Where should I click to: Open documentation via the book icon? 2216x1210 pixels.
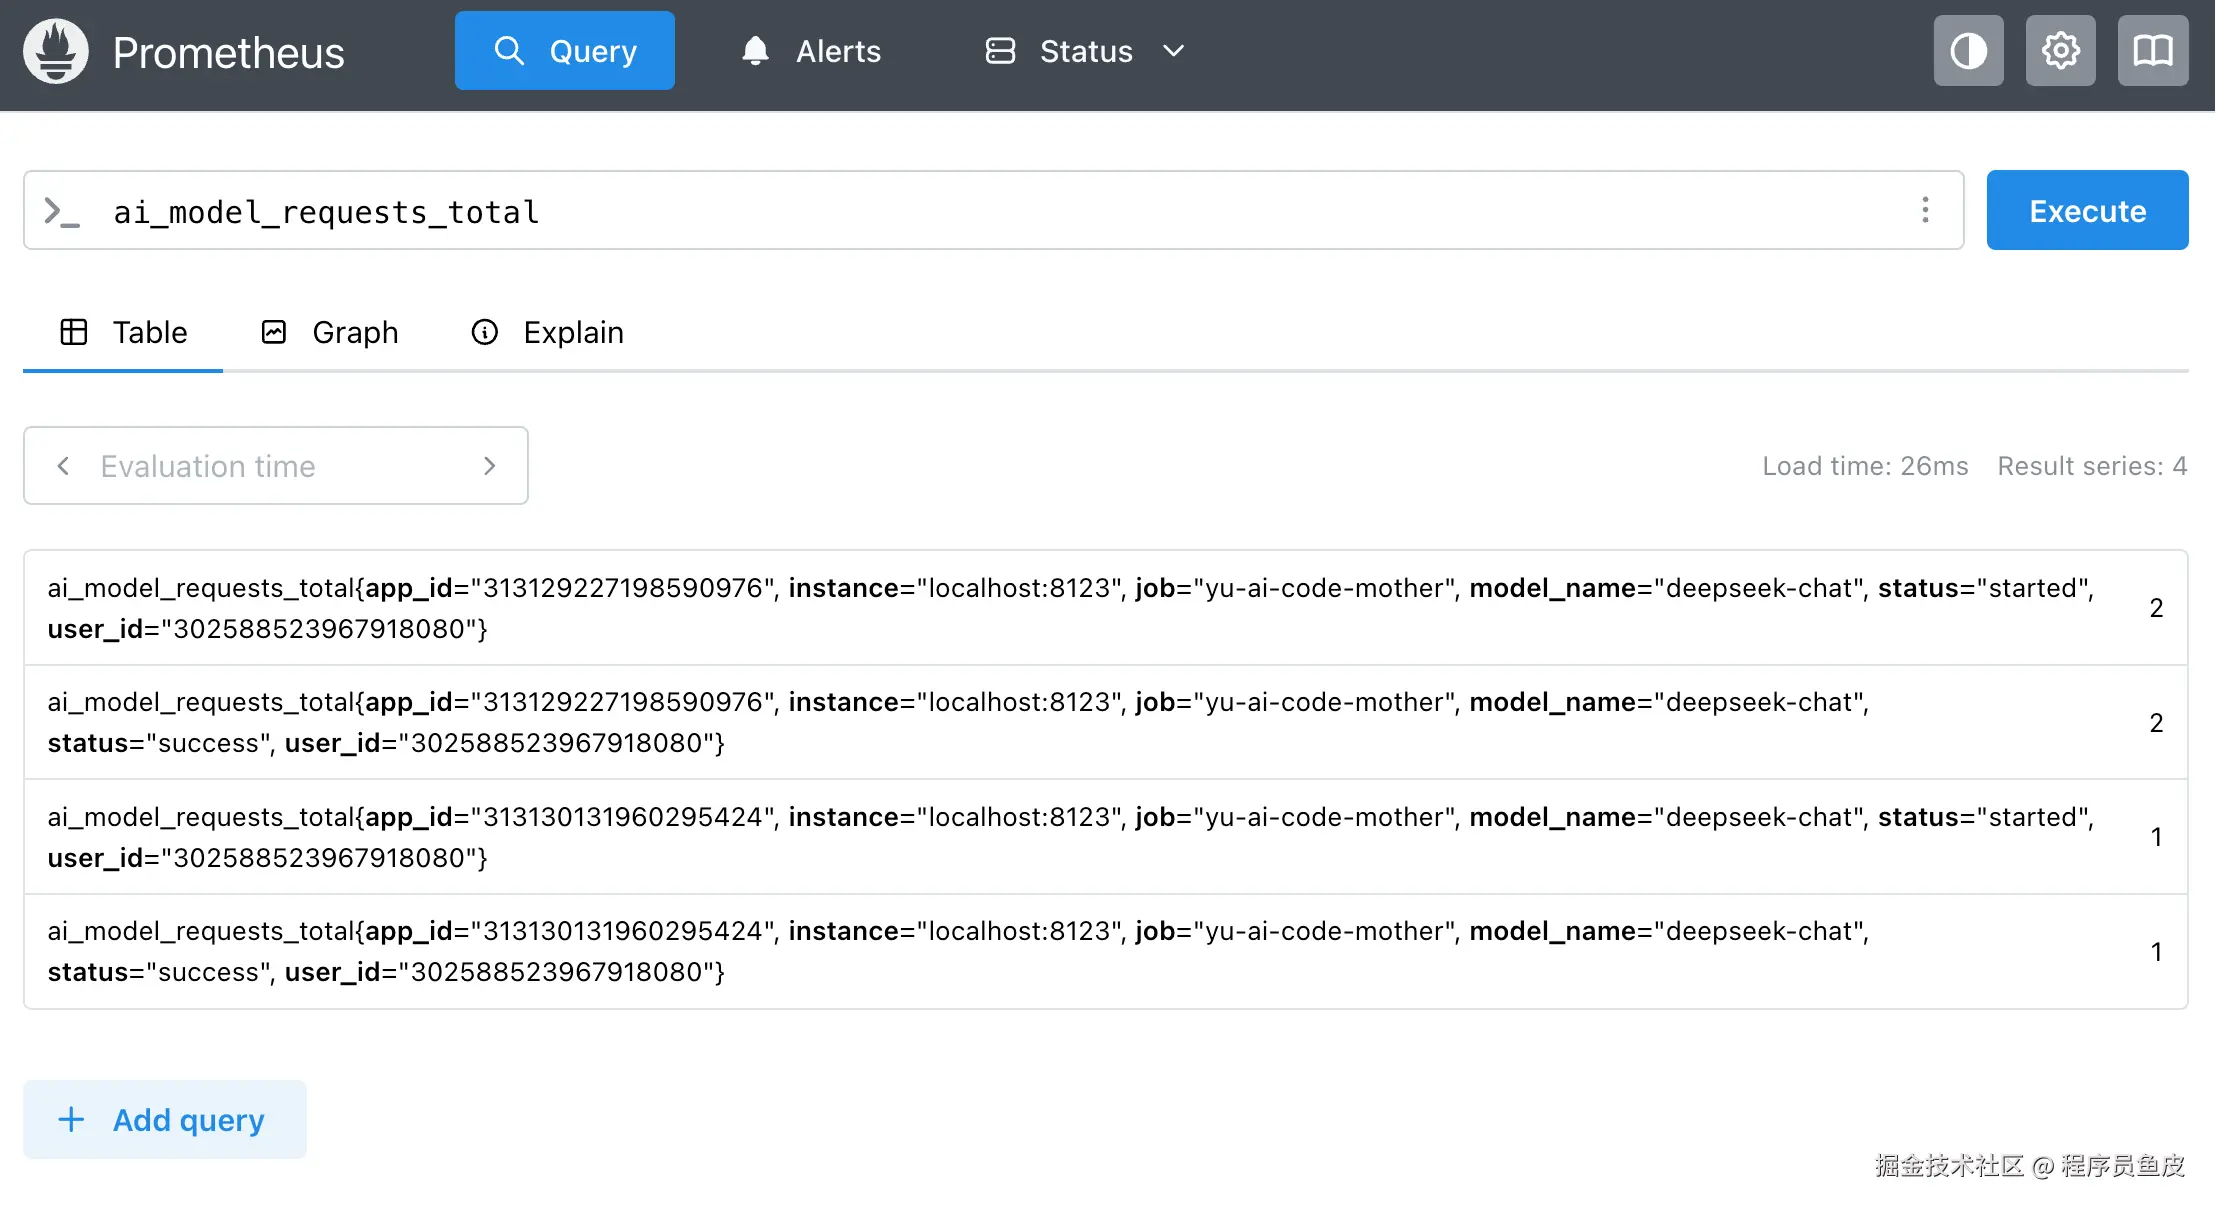(x=2152, y=51)
